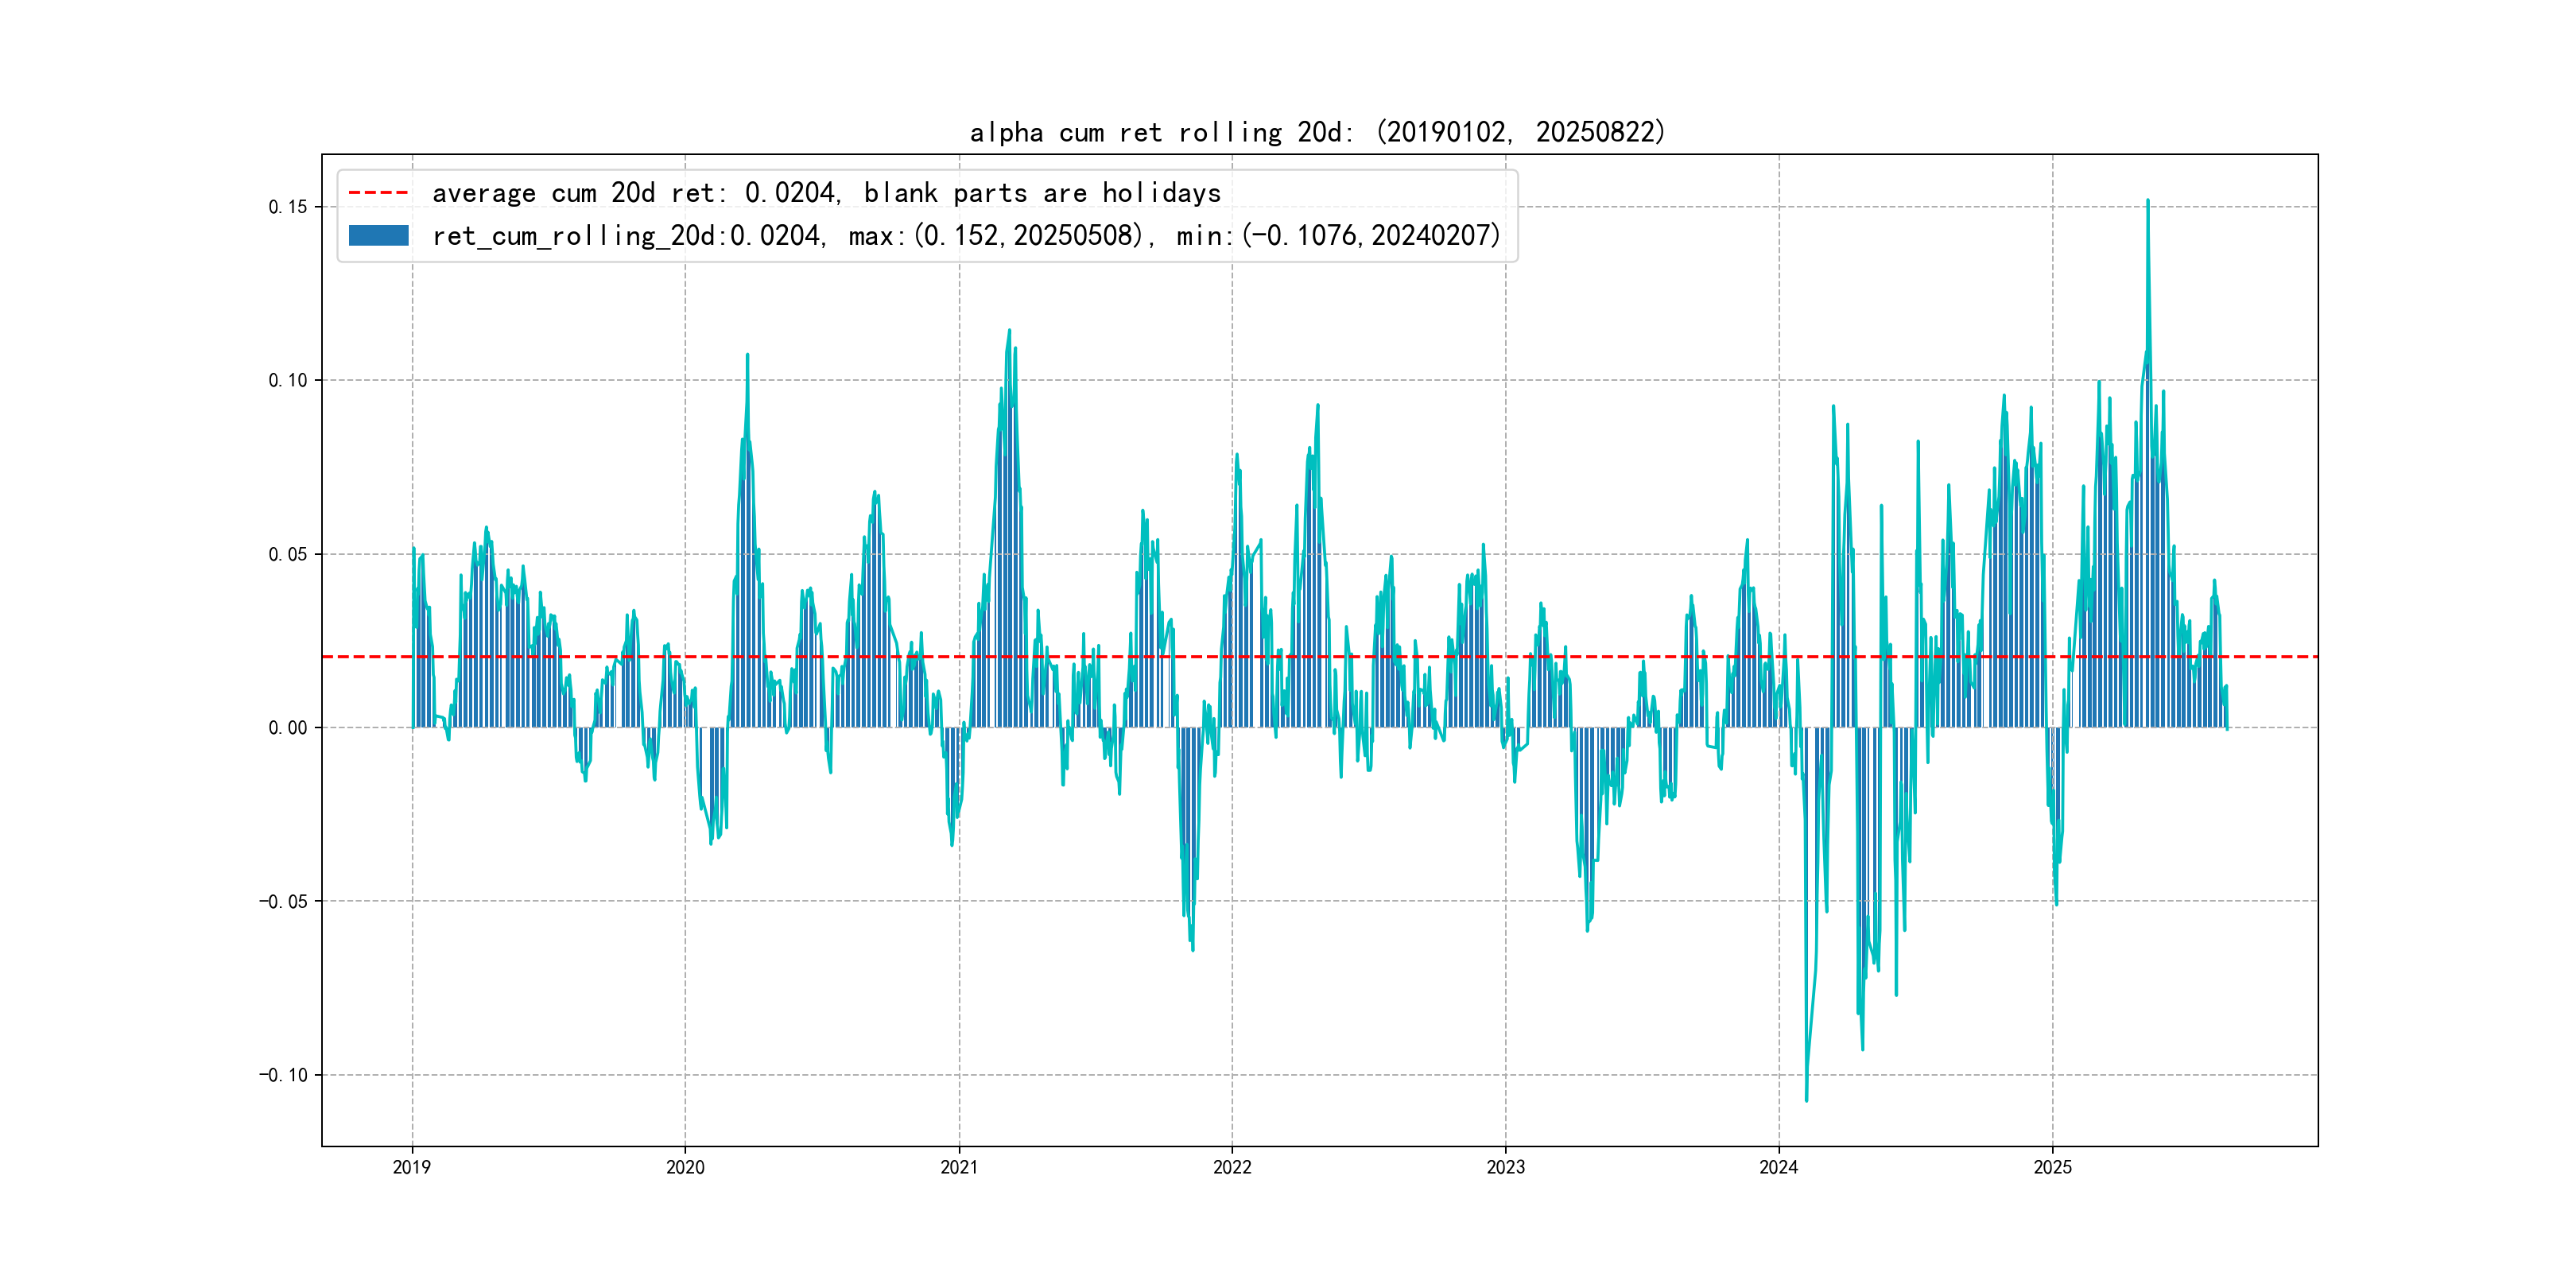Click the 2019 x-axis tick label
Viewport: 2576px width, 1288px height.
(412, 1167)
